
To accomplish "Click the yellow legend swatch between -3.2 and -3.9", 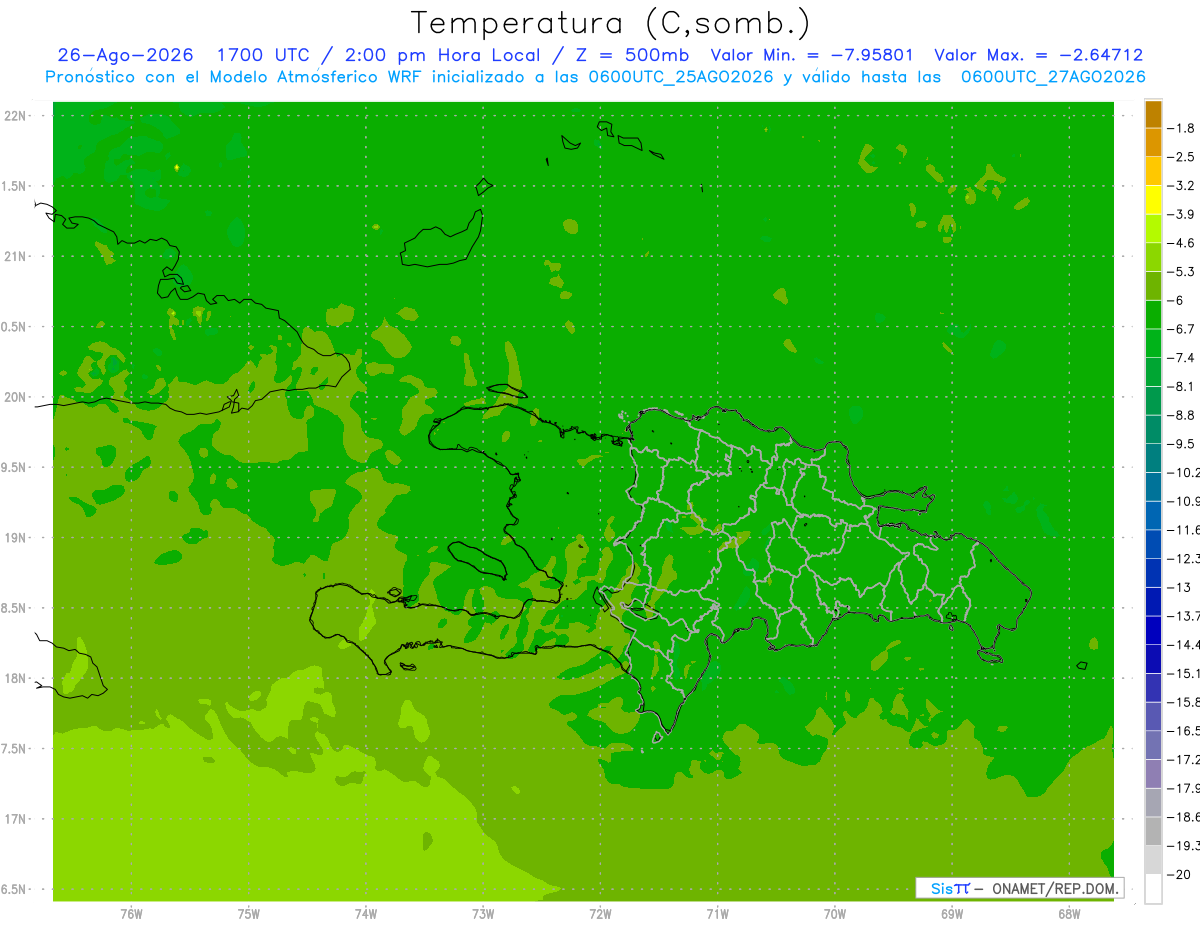I will pos(1153,201).
